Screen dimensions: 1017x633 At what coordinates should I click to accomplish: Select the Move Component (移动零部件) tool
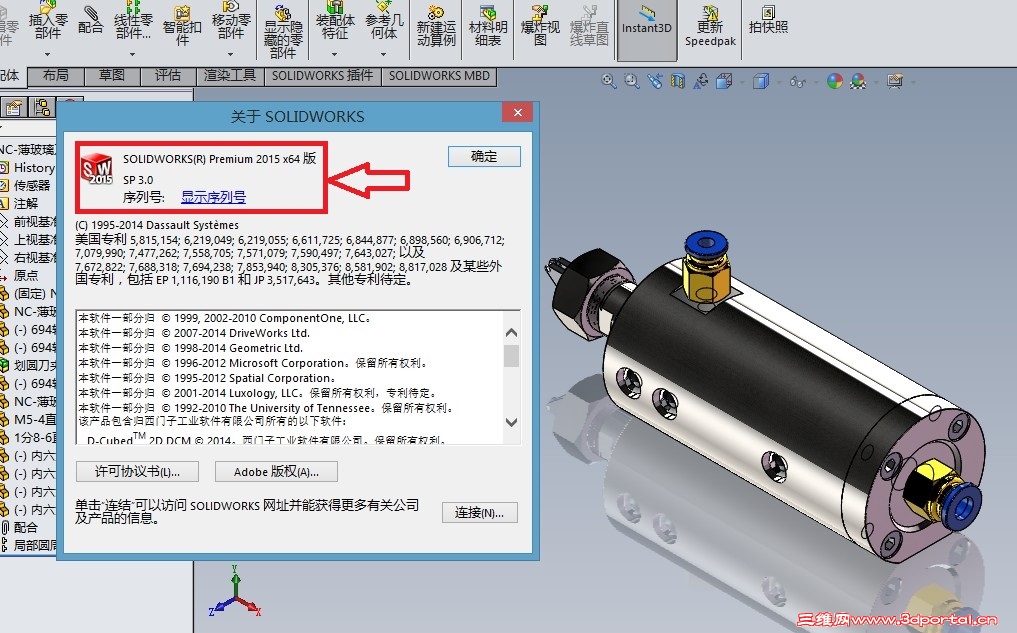pyautogui.click(x=231, y=21)
